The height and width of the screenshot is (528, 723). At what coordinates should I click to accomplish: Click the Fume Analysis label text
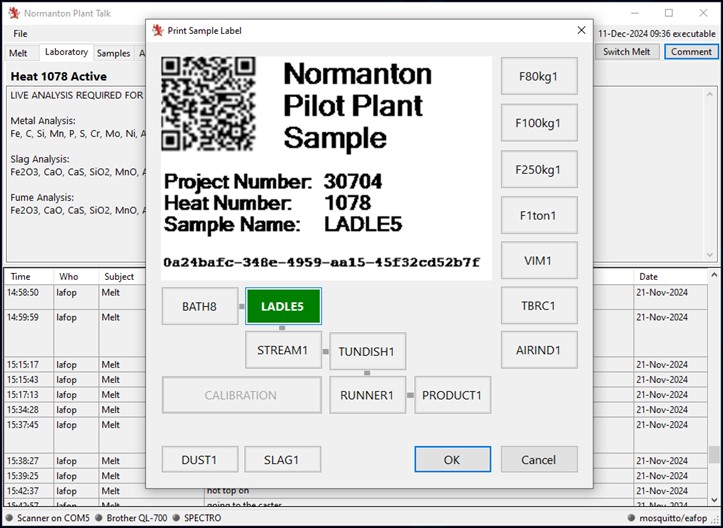click(42, 197)
